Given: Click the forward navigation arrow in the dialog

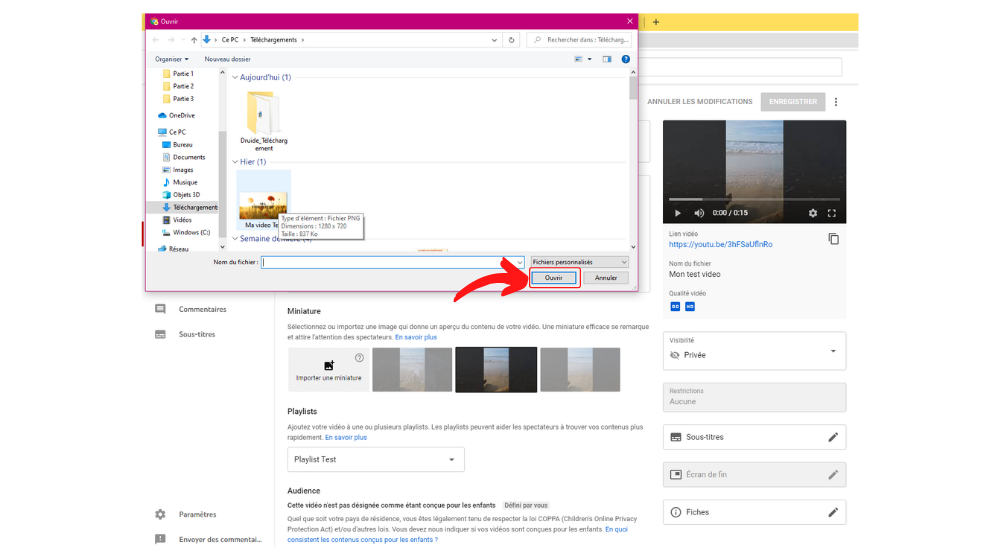Looking at the screenshot, I should coord(171,40).
